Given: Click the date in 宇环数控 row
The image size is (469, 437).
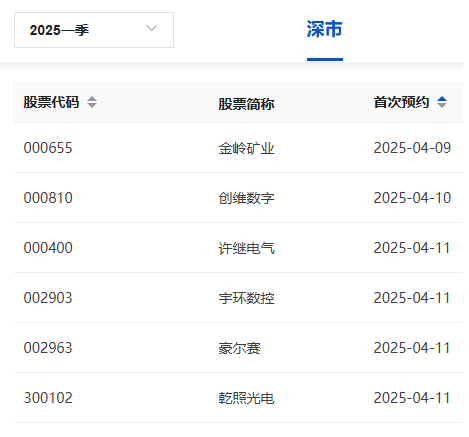Looking at the screenshot, I should [412, 298].
